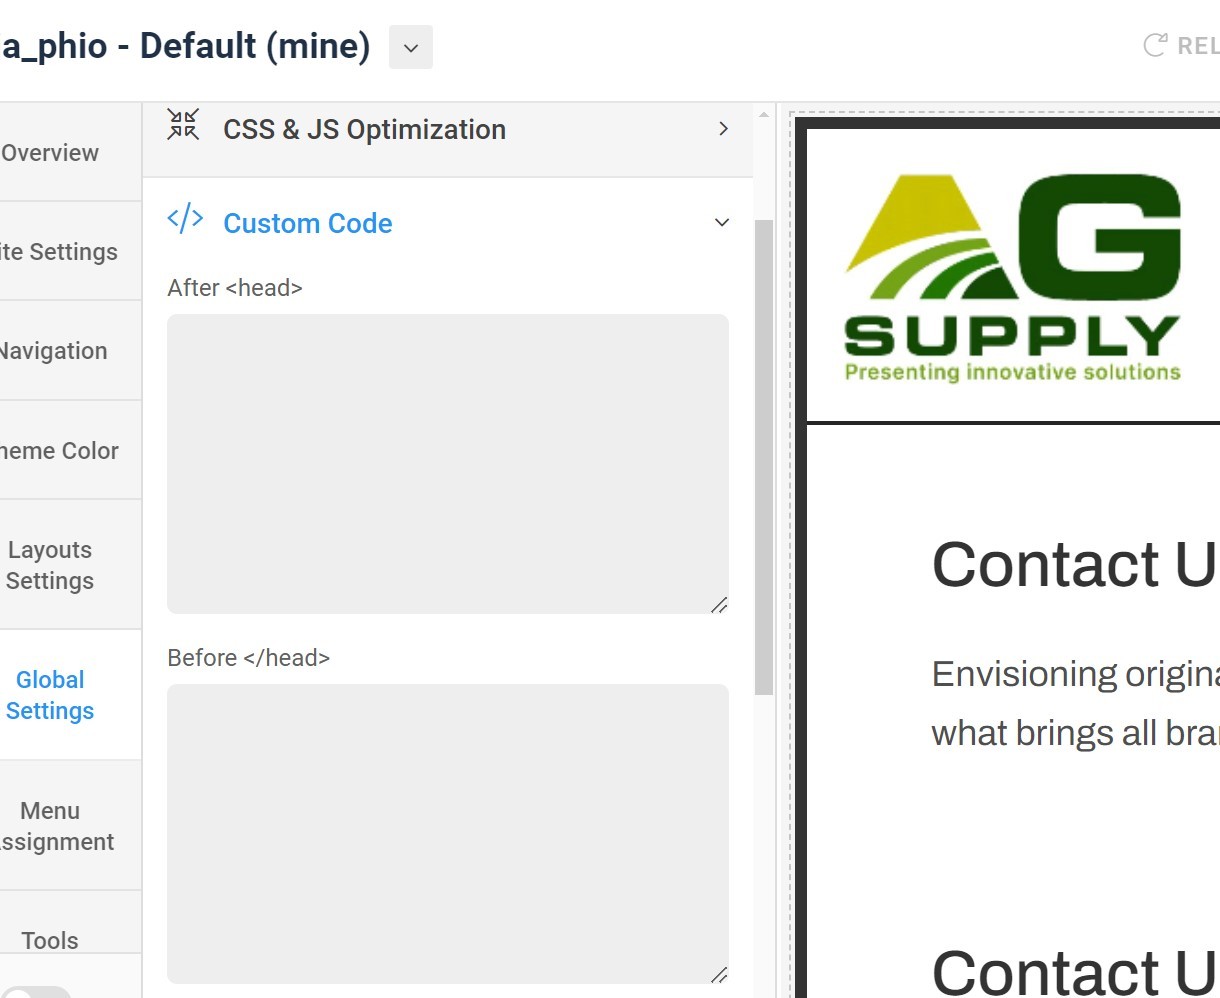
Task: Collapse the Custom Code section chevron
Action: [x=722, y=222]
